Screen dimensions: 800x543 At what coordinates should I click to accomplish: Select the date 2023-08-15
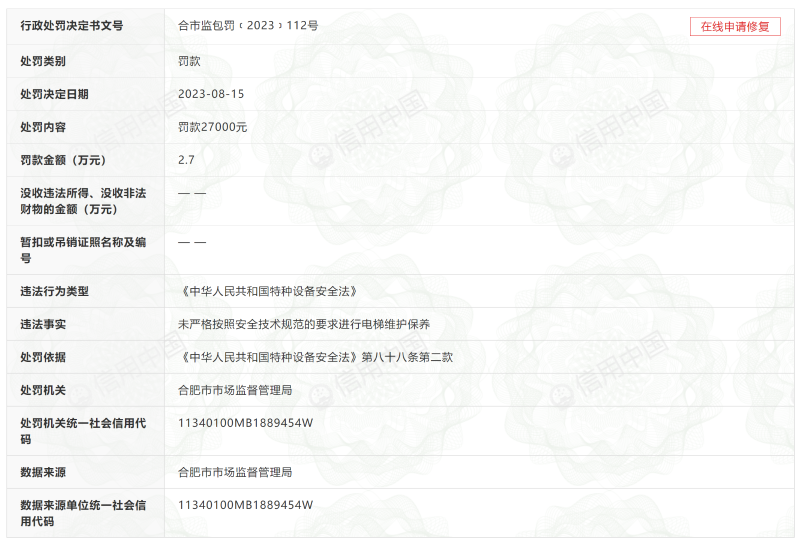(x=211, y=94)
